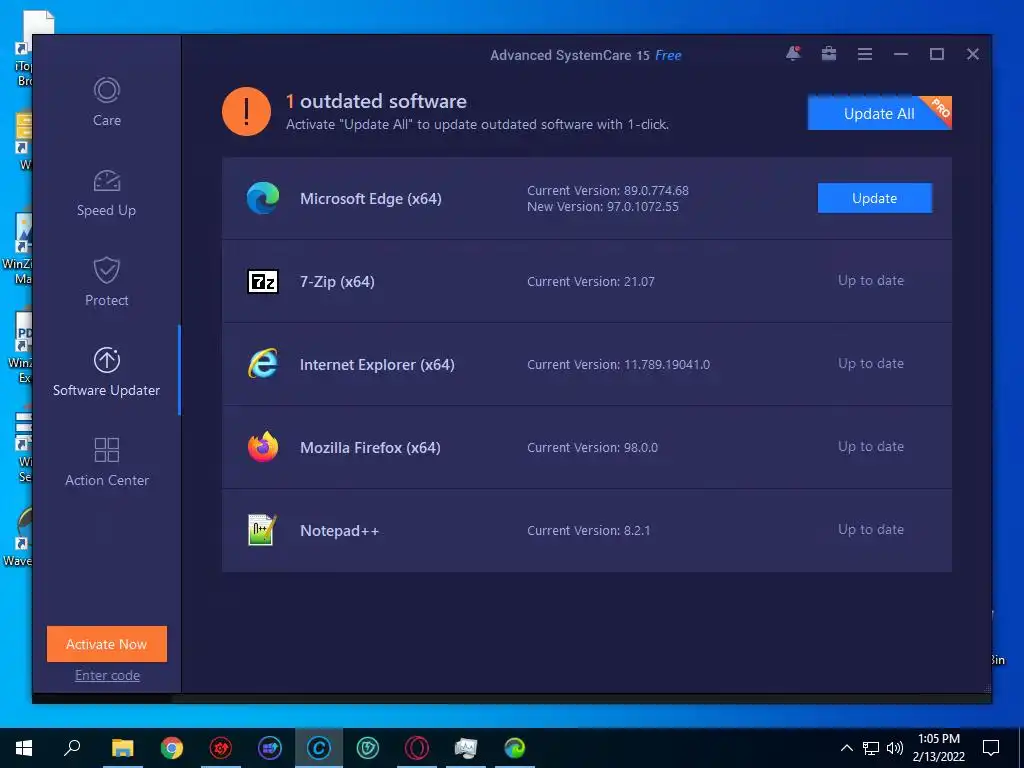Click Notepad++ Up to date status
1024x768 pixels.
point(871,529)
